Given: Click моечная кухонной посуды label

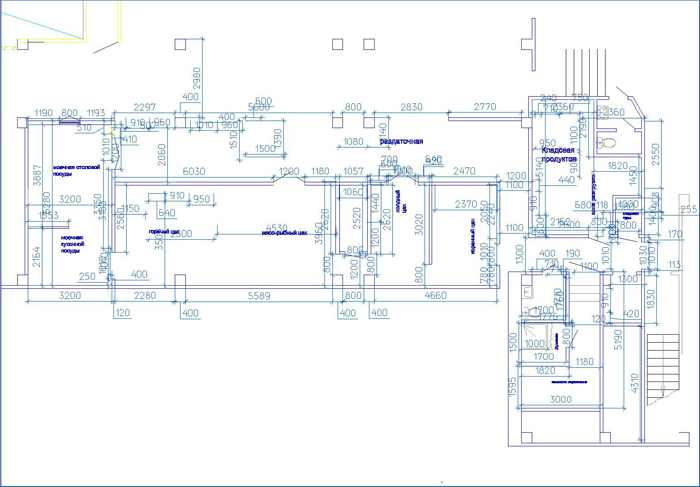Looking at the screenshot, I should (73, 244).
